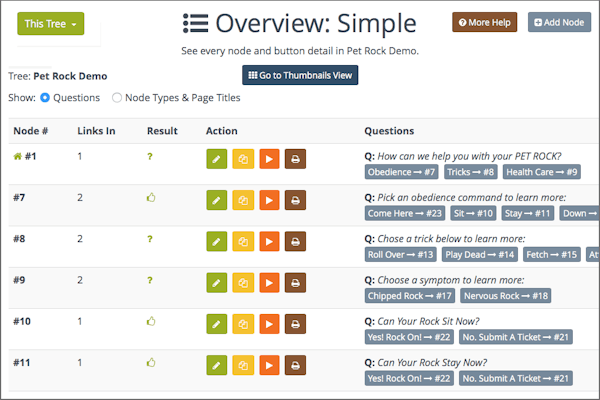
Task: Open More Help
Action: pos(484,22)
